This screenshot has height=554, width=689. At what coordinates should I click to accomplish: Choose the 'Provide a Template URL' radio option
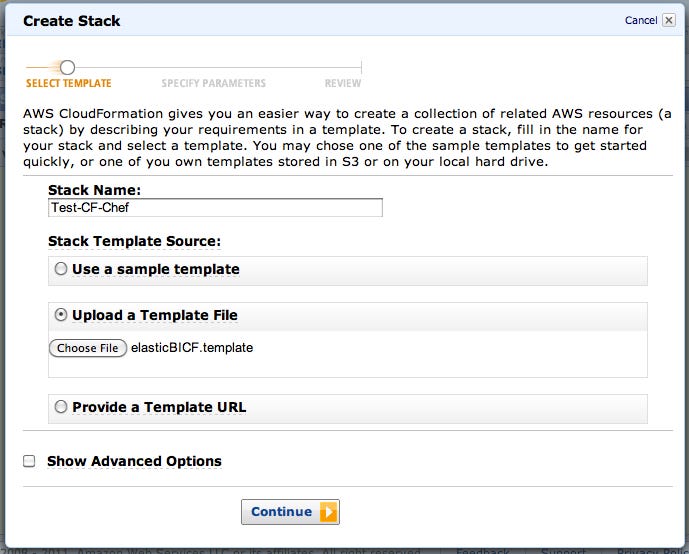(62, 407)
